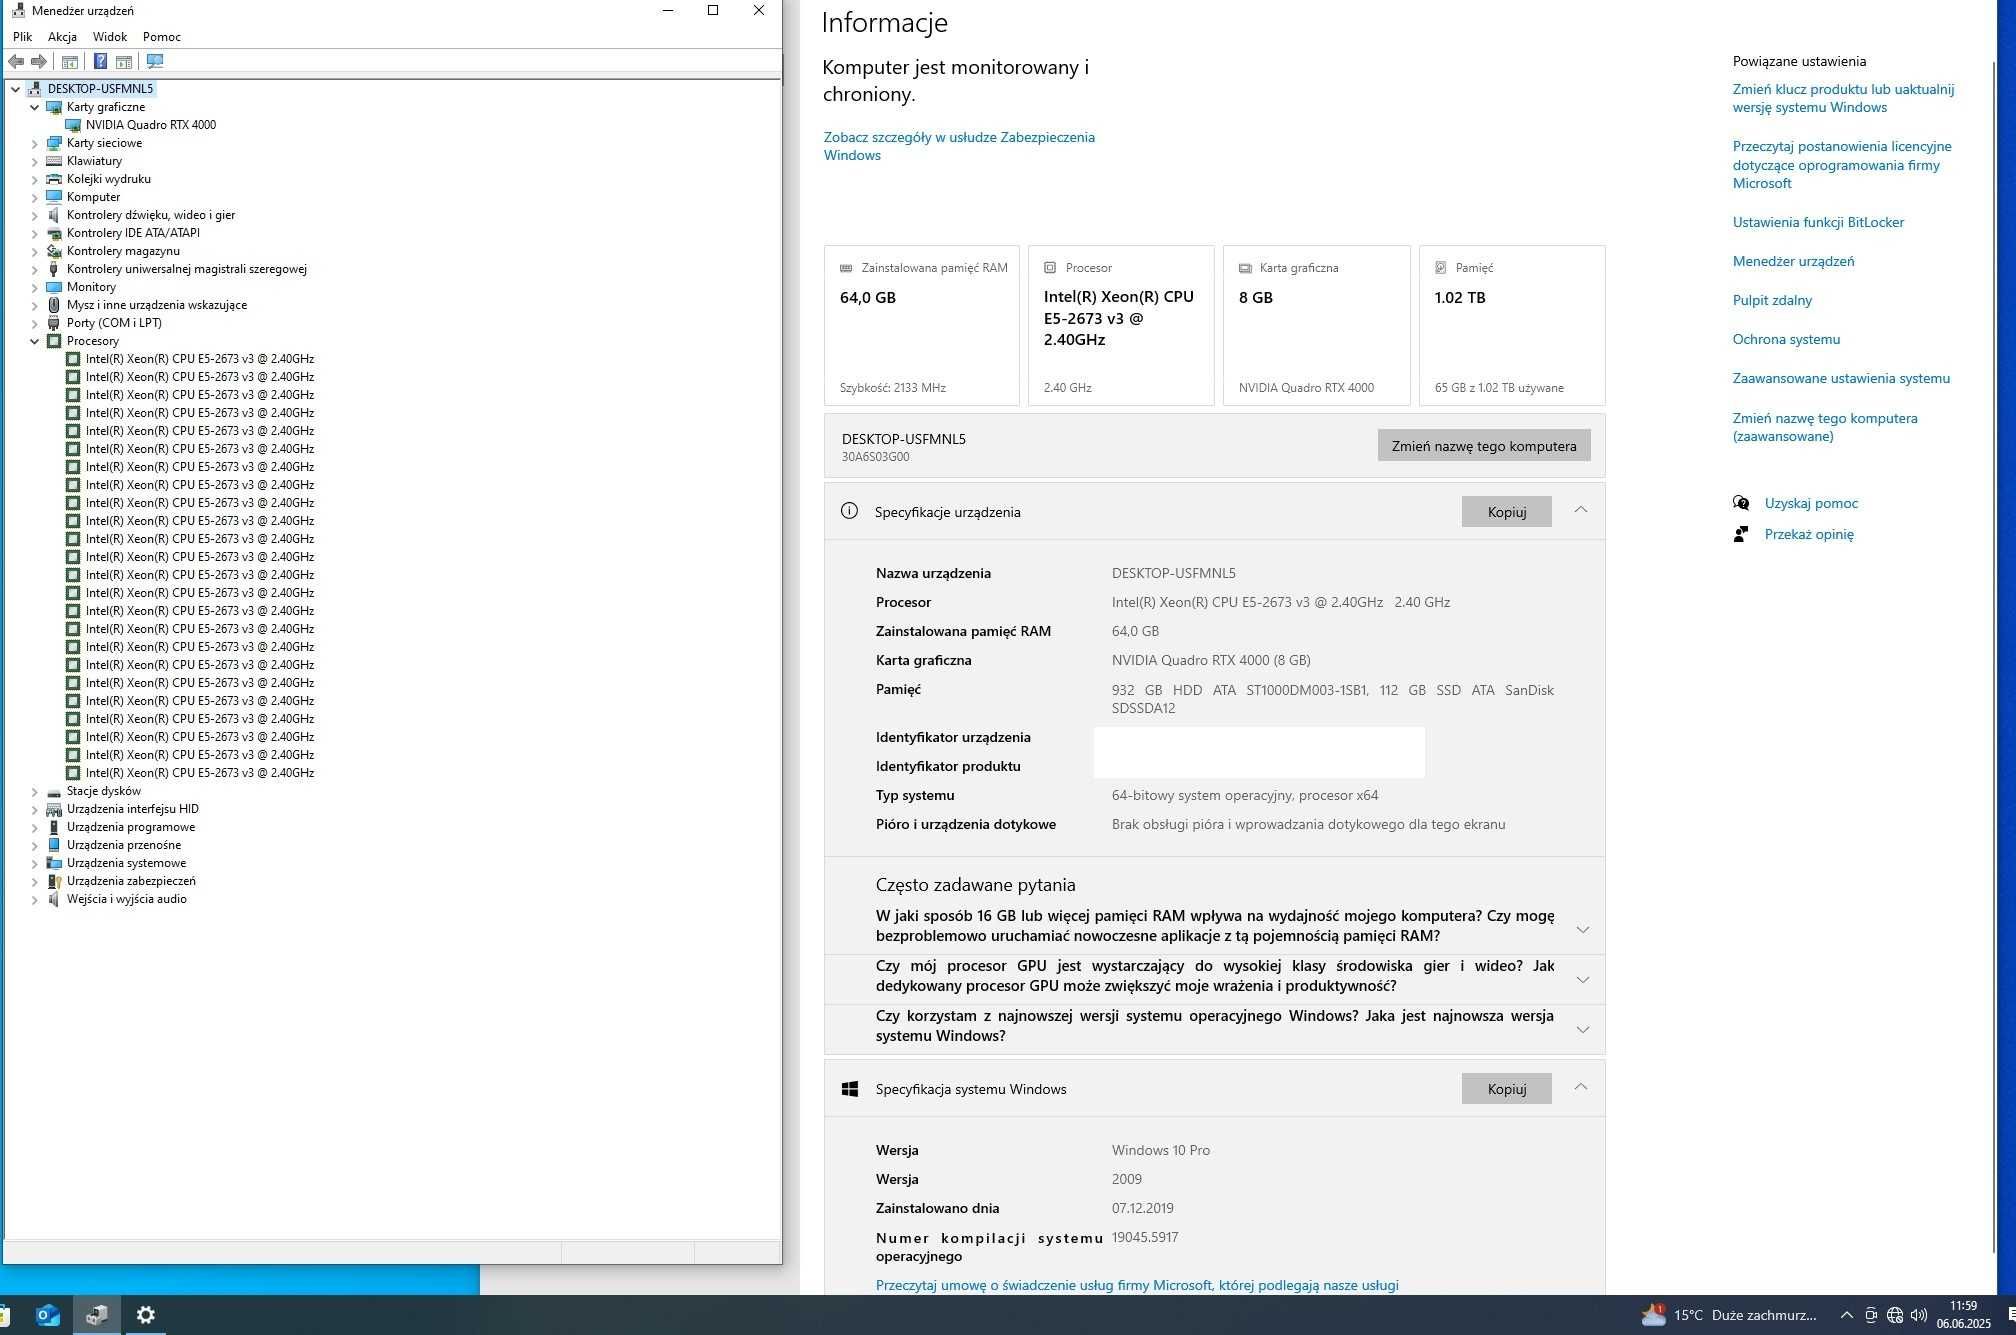This screenshot has width=2016, height=1335.
Task: Click the scan for hardware changes monitor icon
Action: (155, 62)
